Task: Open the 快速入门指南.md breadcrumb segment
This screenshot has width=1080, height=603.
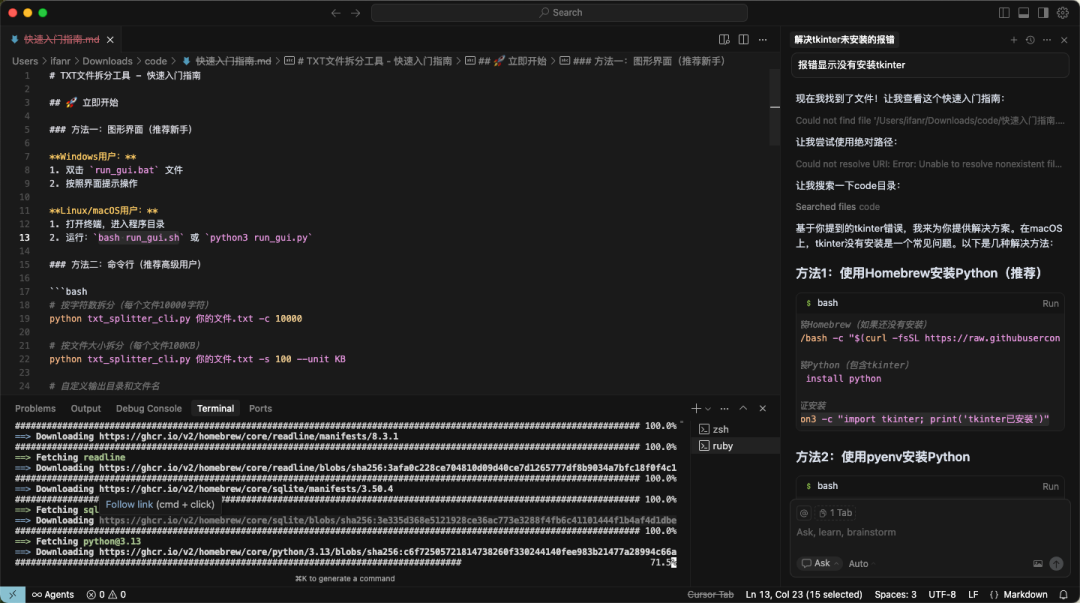Action: [227, 61]
